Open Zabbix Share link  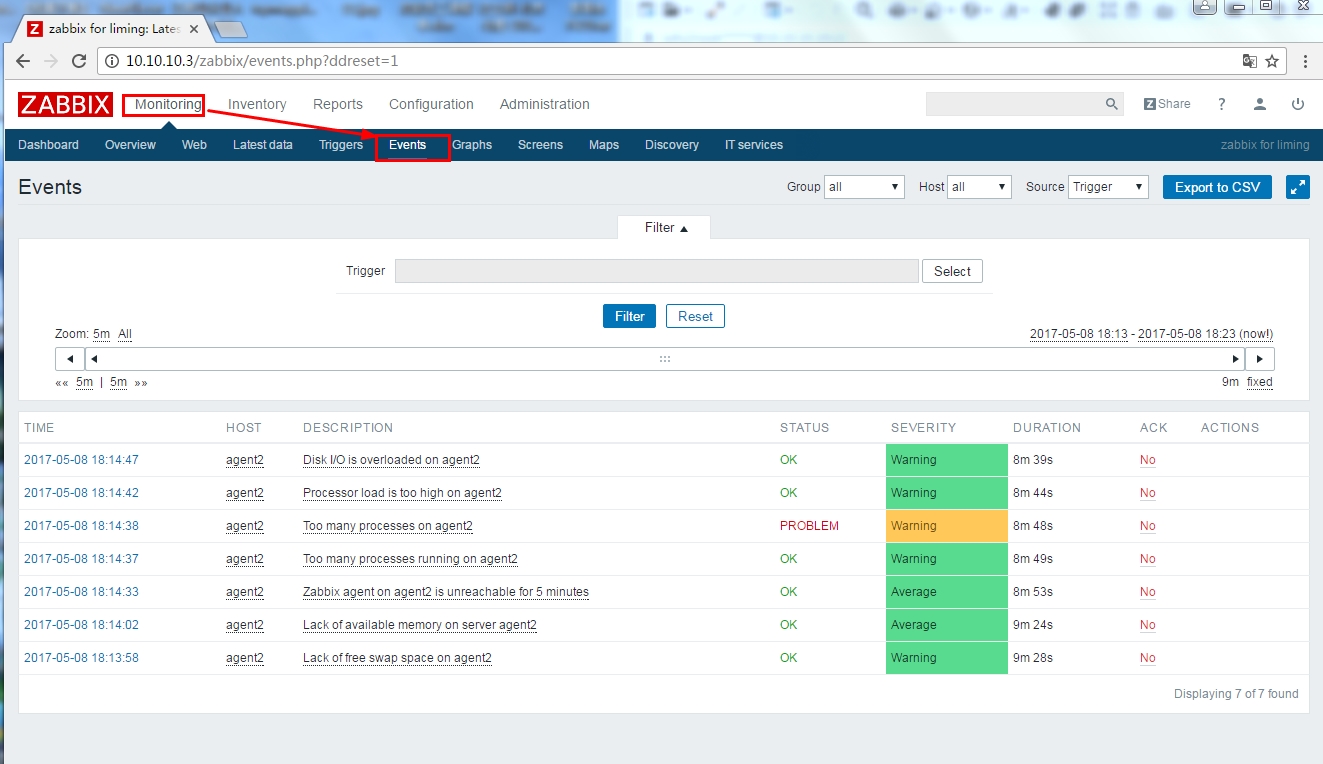pyautogui.click(x=1167, y=104)
